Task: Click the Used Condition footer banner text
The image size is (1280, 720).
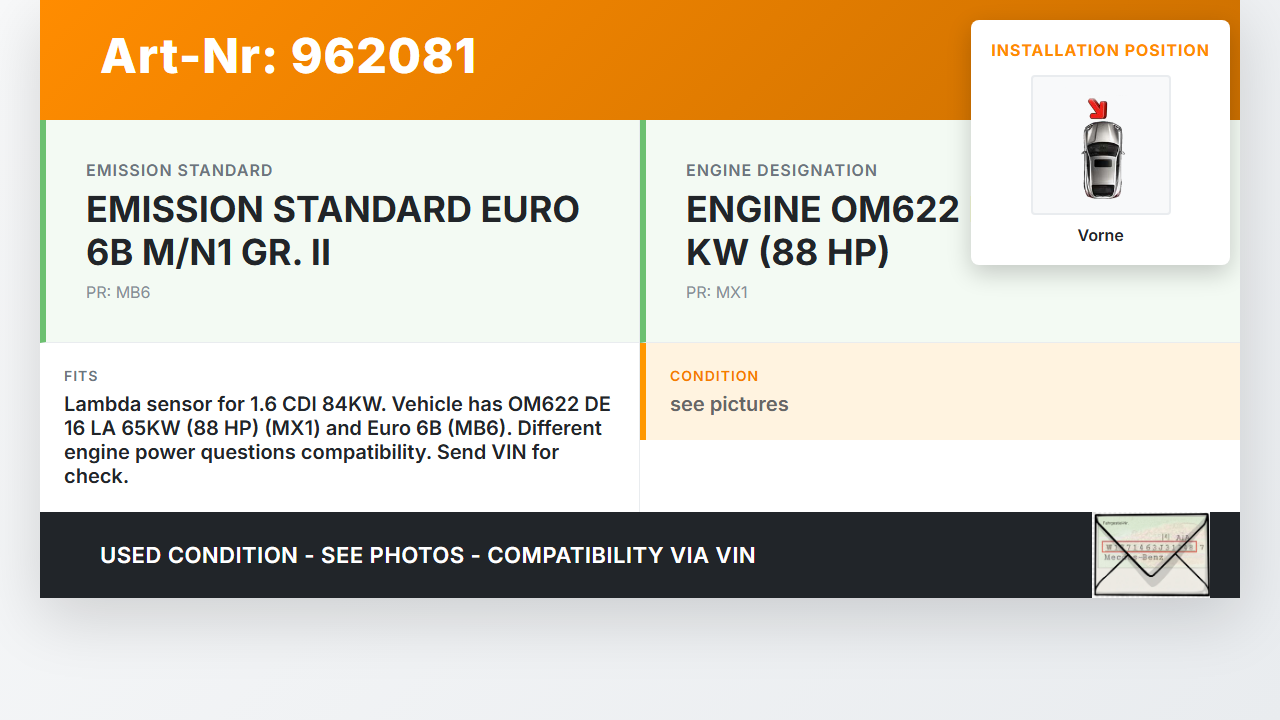Action: pos(427,555)
